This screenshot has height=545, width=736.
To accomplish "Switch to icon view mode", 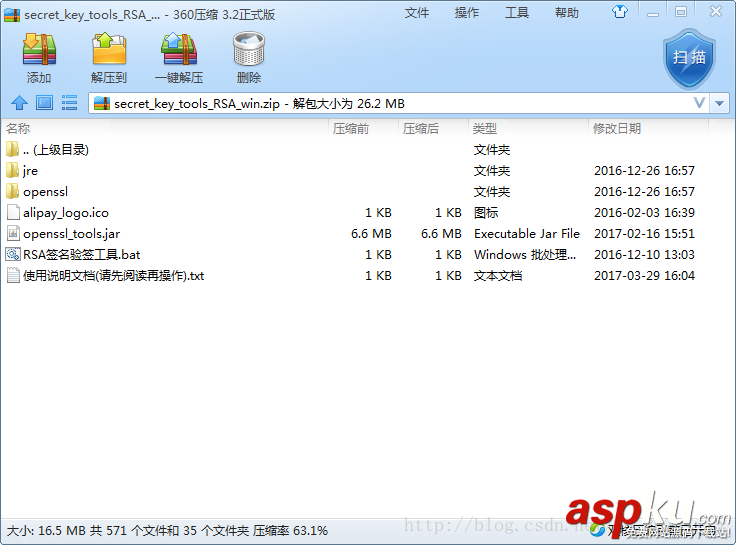I will coord(45,103).
